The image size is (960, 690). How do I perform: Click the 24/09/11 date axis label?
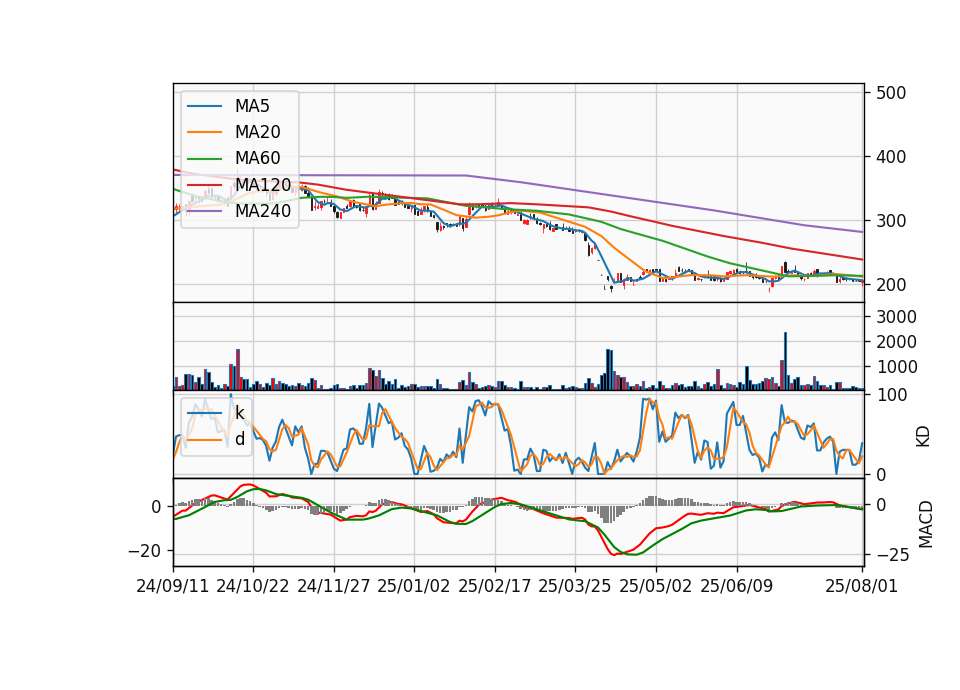pyautogui.click(x=173, y=586)
